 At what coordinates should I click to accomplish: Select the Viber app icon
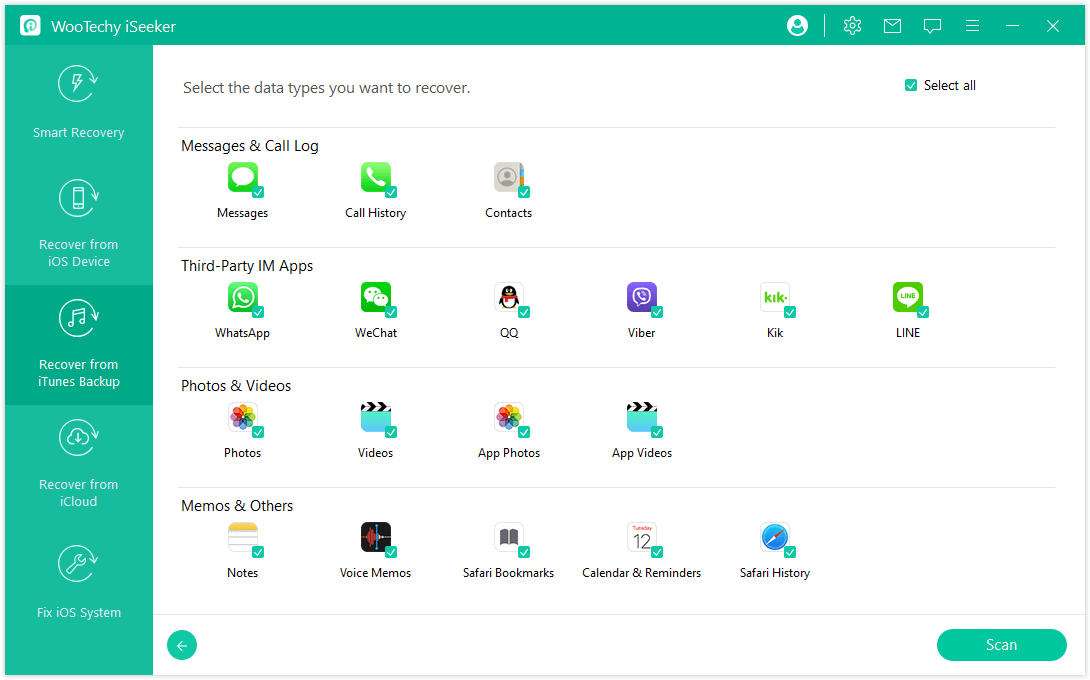tap(642, 298)
